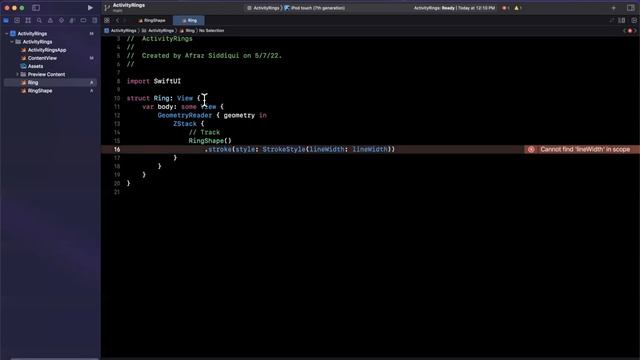Pick the iPod touch run destination

pyautogui.click(x=315, y=8)
